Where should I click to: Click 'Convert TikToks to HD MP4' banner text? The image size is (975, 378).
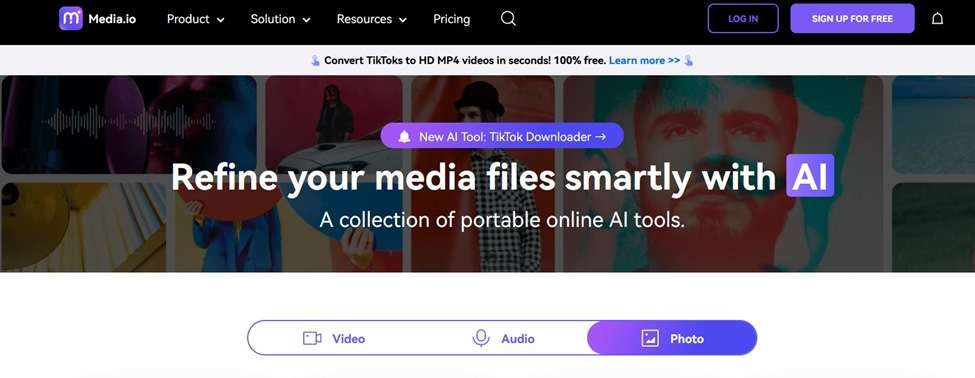pos(465,60)
